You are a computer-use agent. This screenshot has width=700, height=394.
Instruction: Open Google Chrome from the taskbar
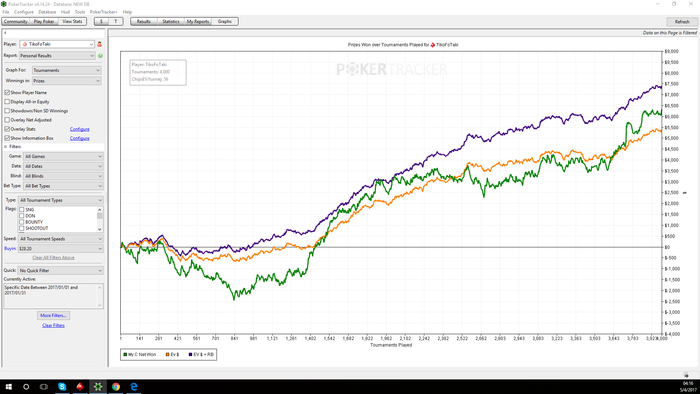[x=116, y=387]
